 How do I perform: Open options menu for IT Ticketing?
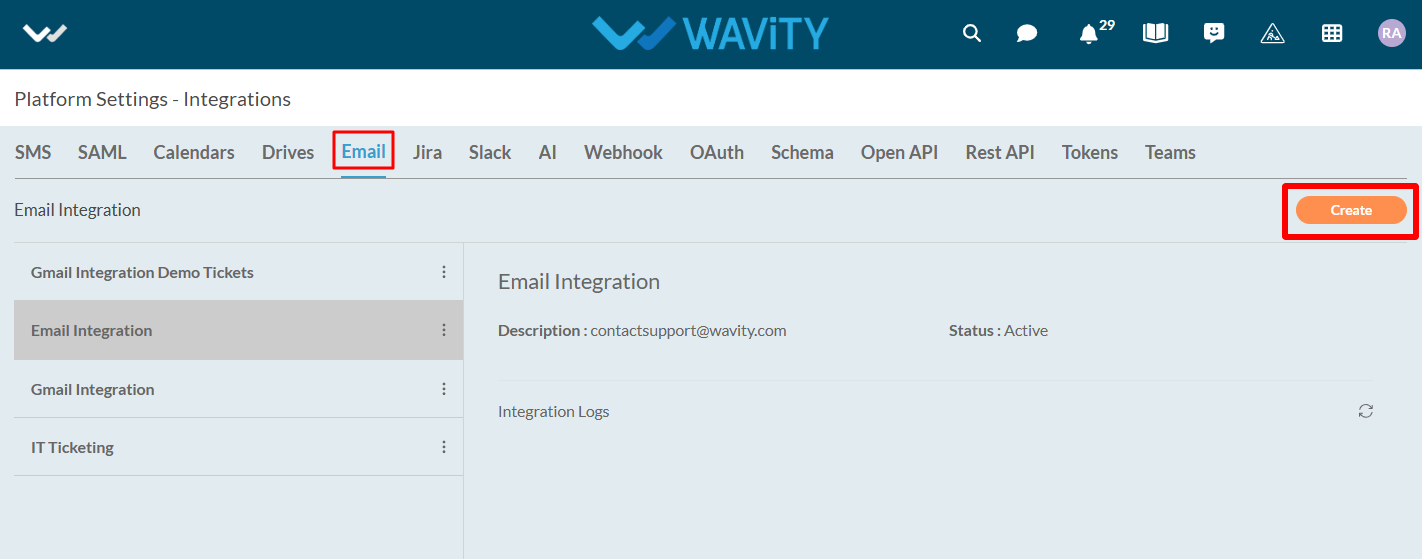point(444,447)
